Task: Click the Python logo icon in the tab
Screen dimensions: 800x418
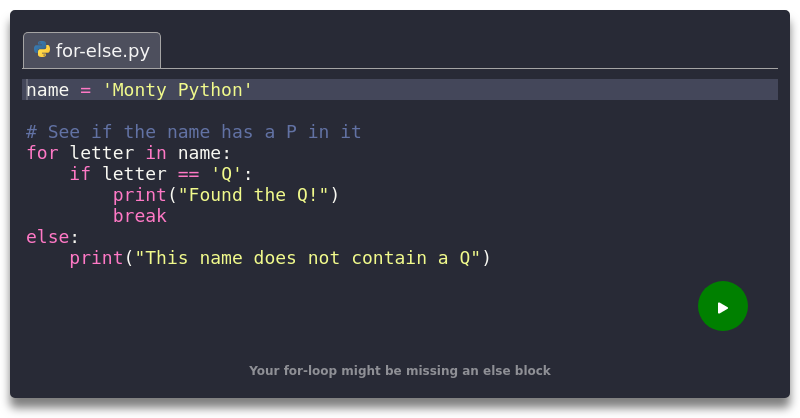Action: click(x=42, y=50)
